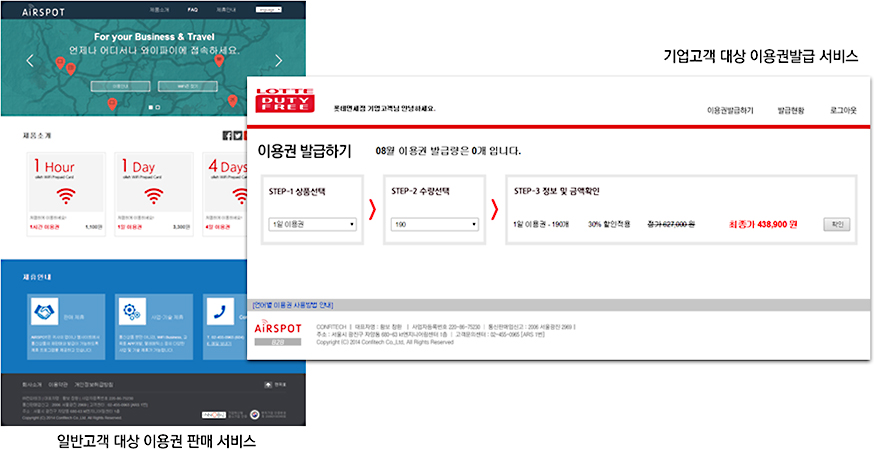Open the FAQ menu item
The image size is (875, 449).
tap(193, 10)
